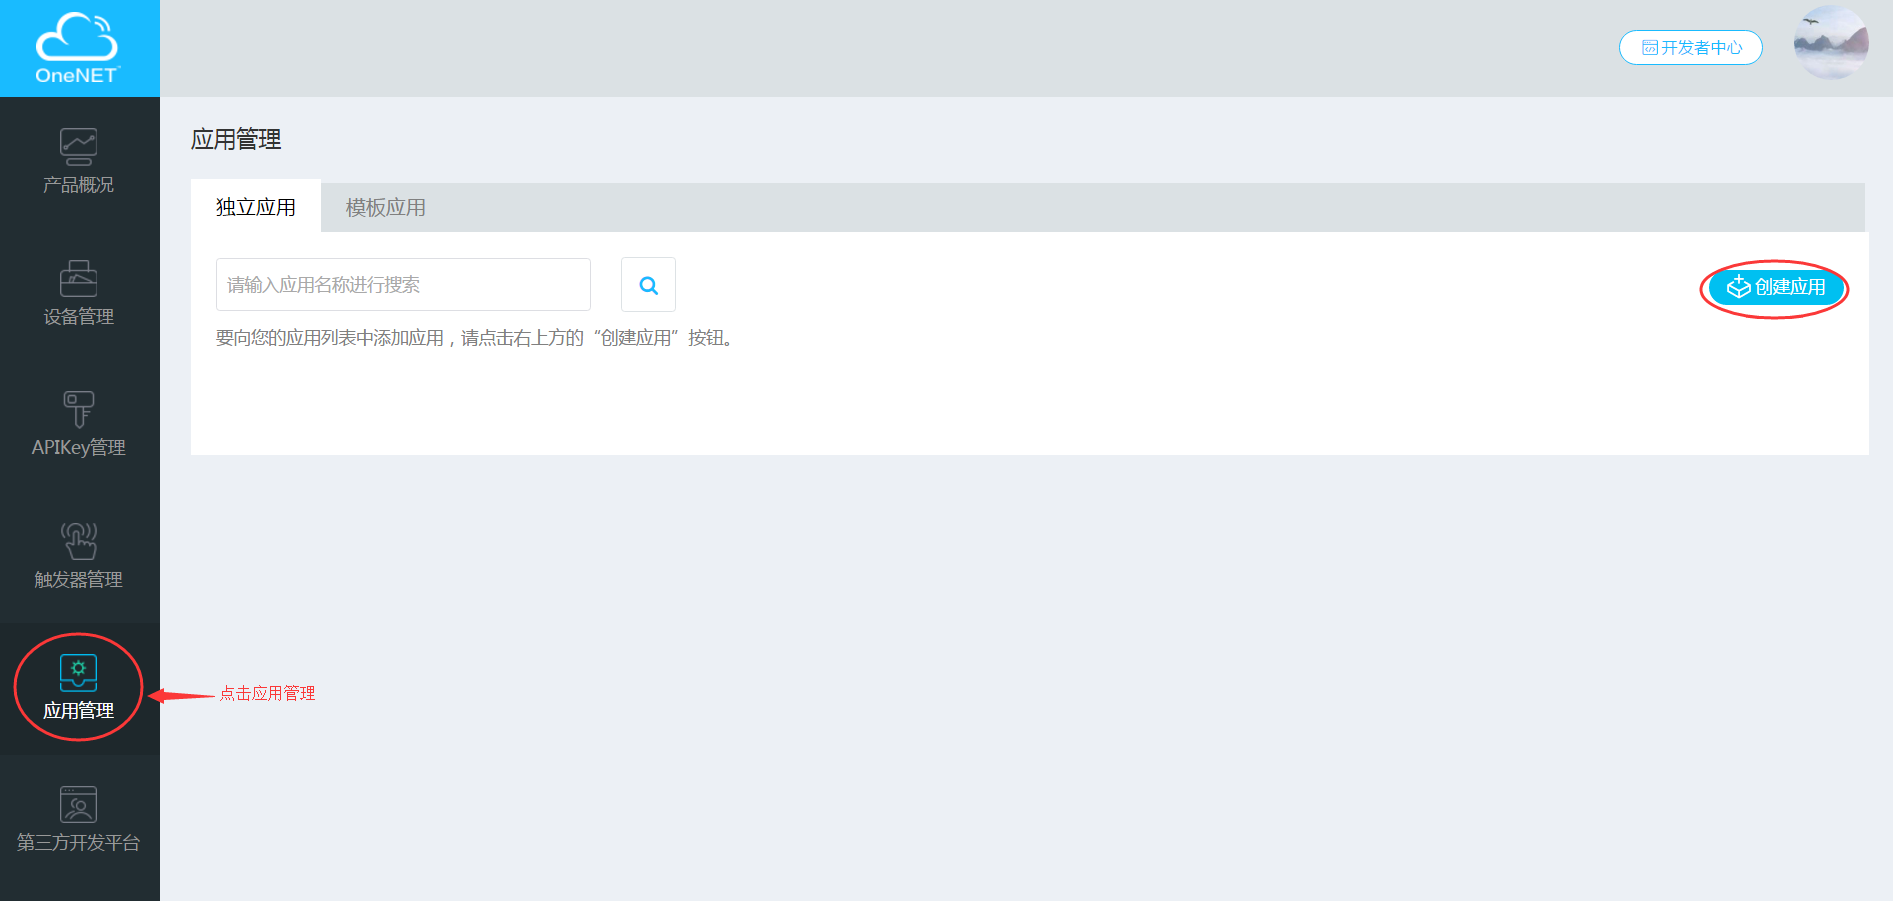The height and width of the screenshot is (901, 1893).
Task: Open 触发器管理 in the sidebar
Action: pyautogui.click(x=79, y=557)
